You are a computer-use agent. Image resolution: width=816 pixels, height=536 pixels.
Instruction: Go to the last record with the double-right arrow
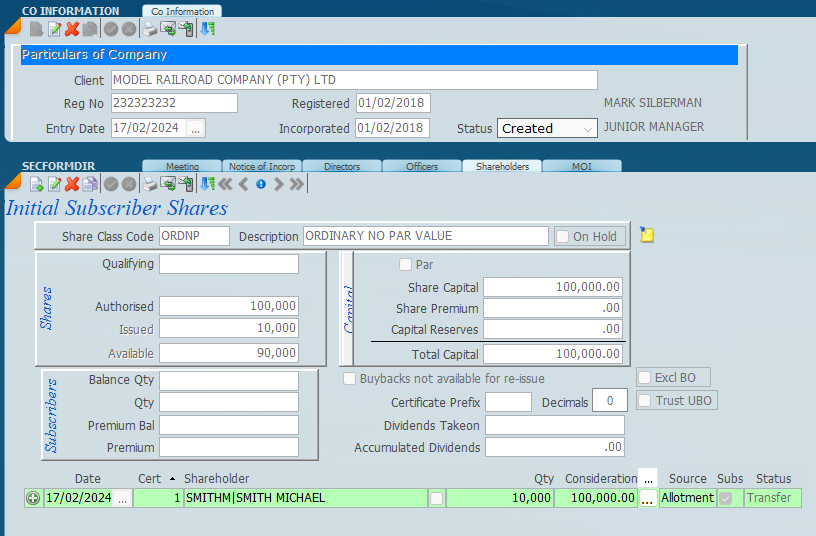coord(297,184)
